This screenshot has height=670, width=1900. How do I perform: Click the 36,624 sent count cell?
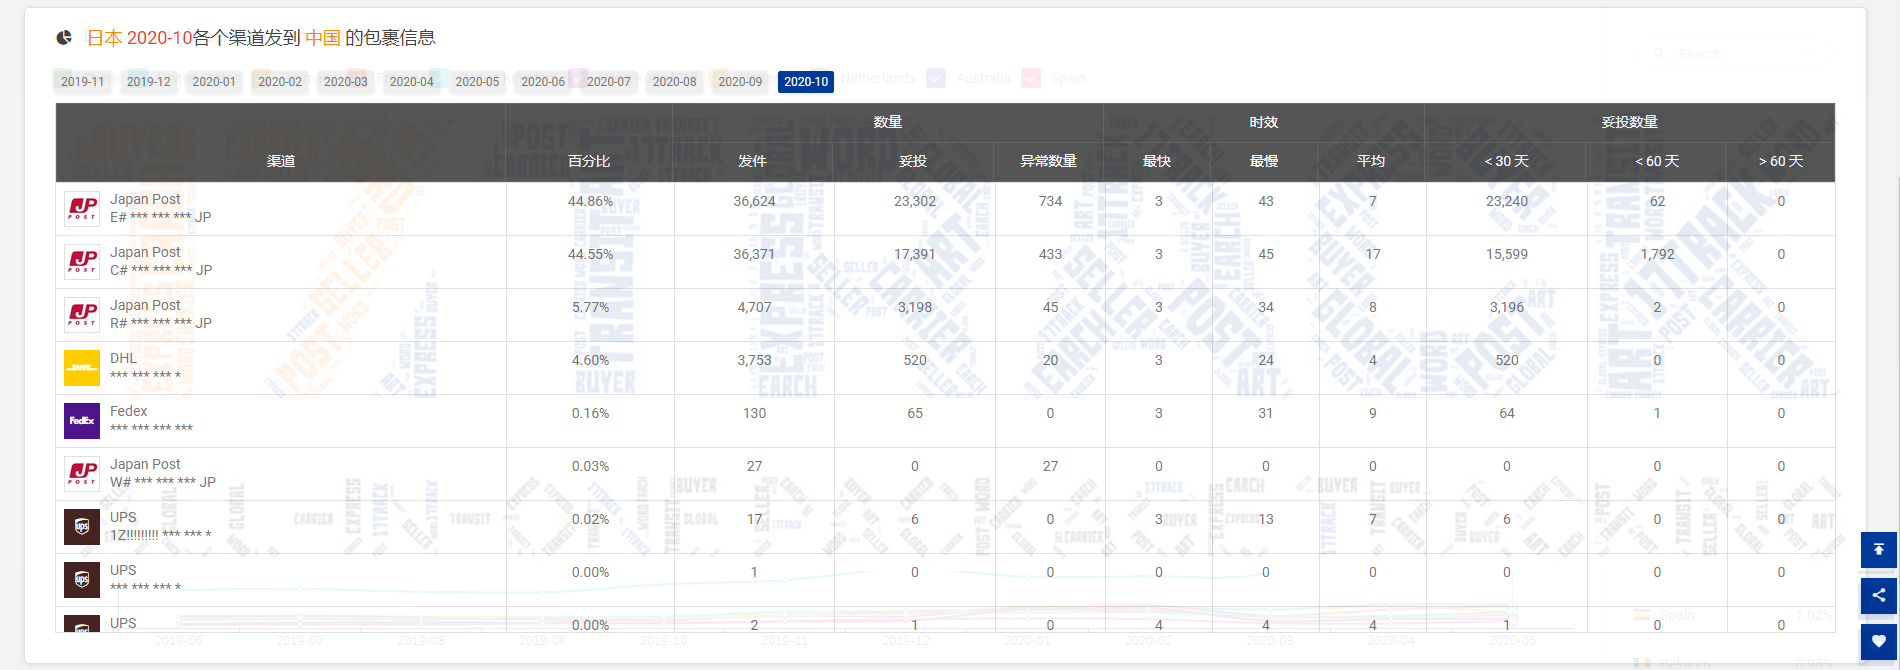pos(754,201)
